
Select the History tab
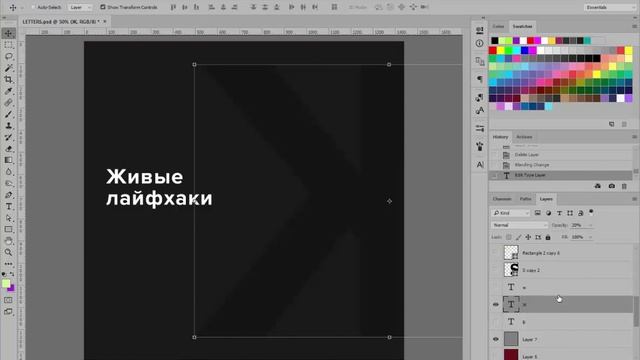click(500, 137)
